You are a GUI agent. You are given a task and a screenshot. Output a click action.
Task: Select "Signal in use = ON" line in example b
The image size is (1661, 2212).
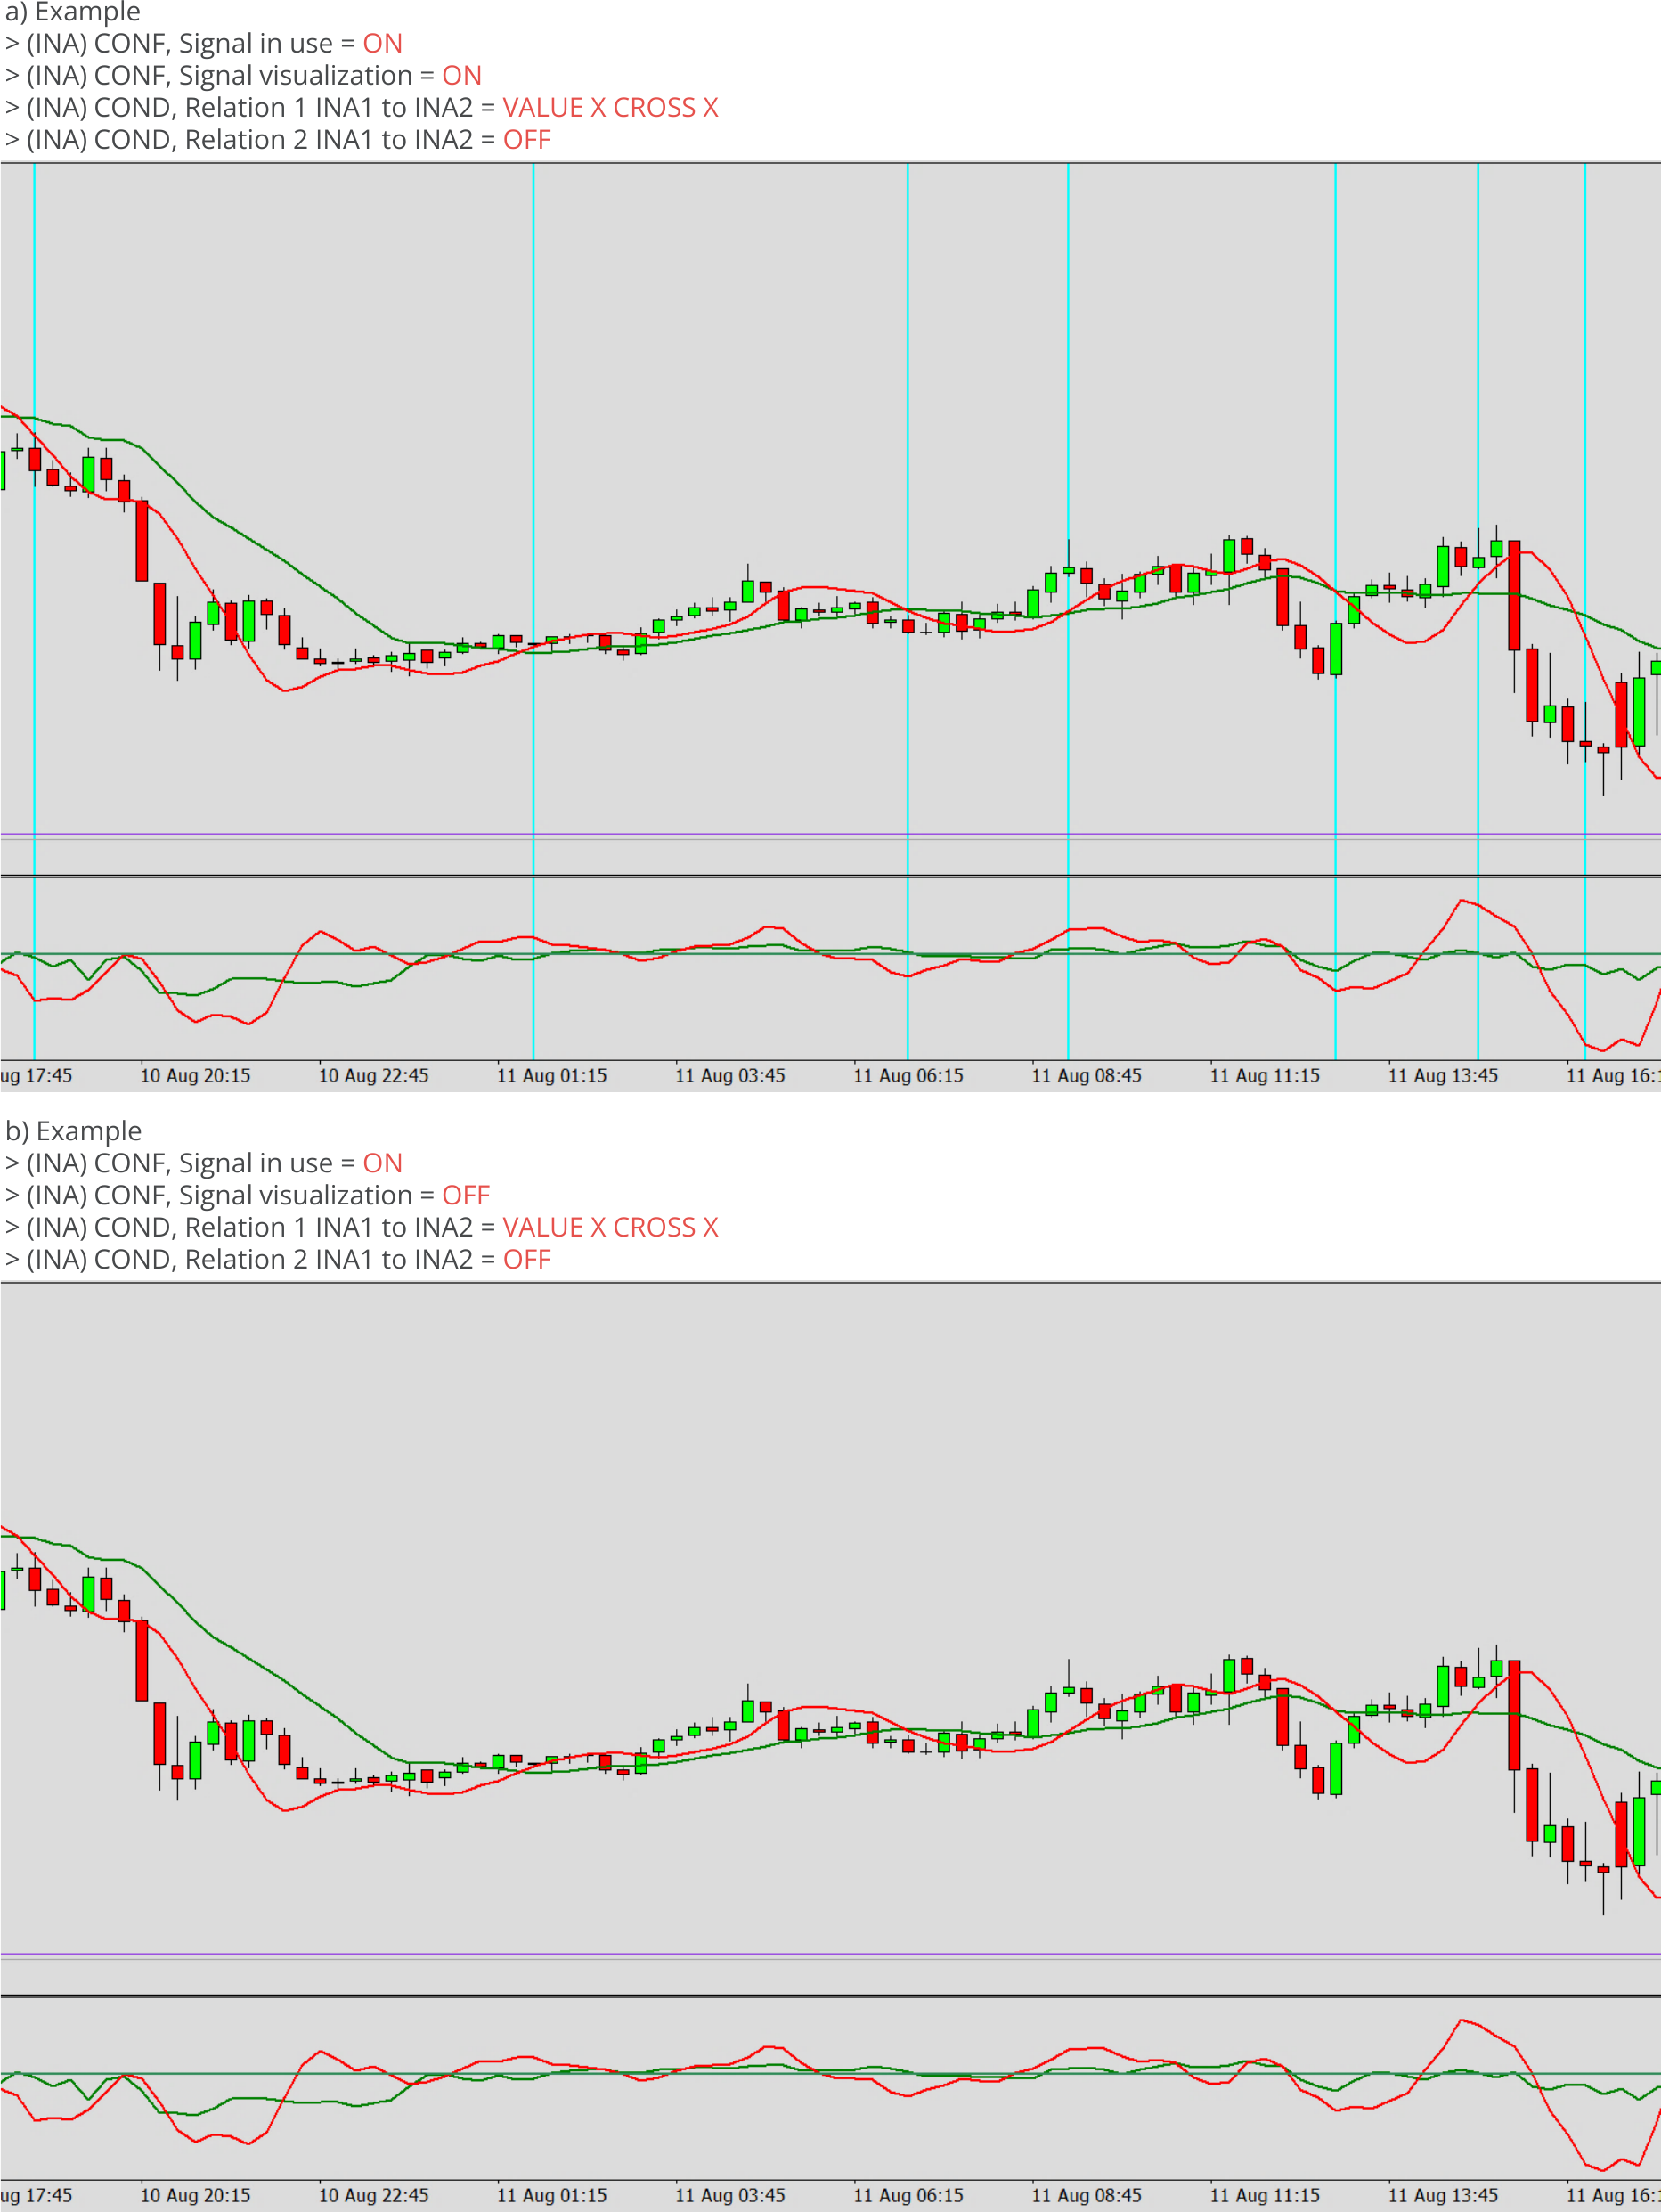[x=204, y=1163]
